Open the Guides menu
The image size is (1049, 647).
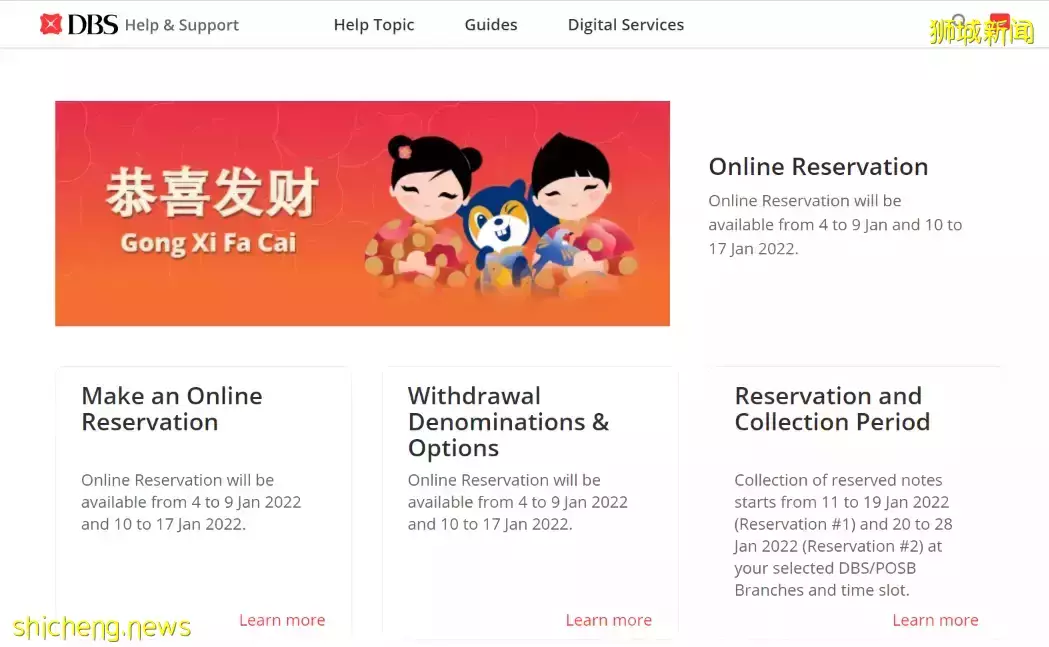pos(491,25)
